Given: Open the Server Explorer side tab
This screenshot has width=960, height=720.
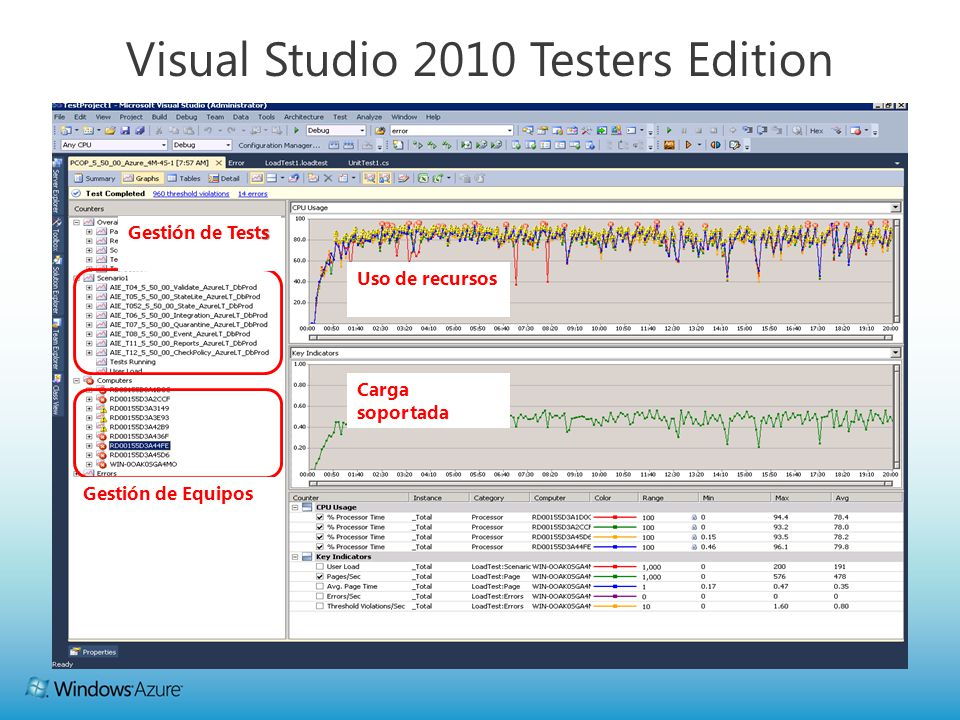Looking at the screenshot, I should click(x=56, y=187).
